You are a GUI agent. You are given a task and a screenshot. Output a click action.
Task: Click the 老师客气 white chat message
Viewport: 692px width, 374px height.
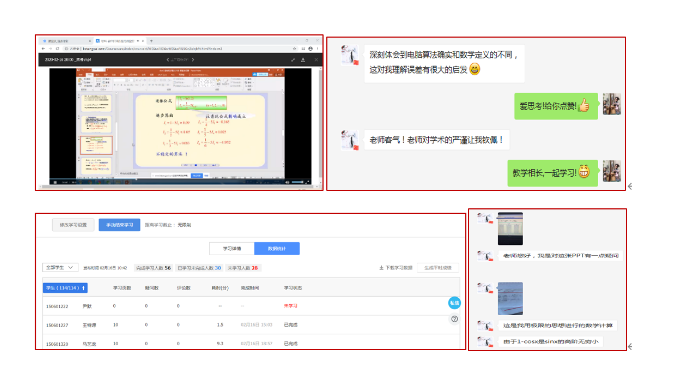coord(437,140)
